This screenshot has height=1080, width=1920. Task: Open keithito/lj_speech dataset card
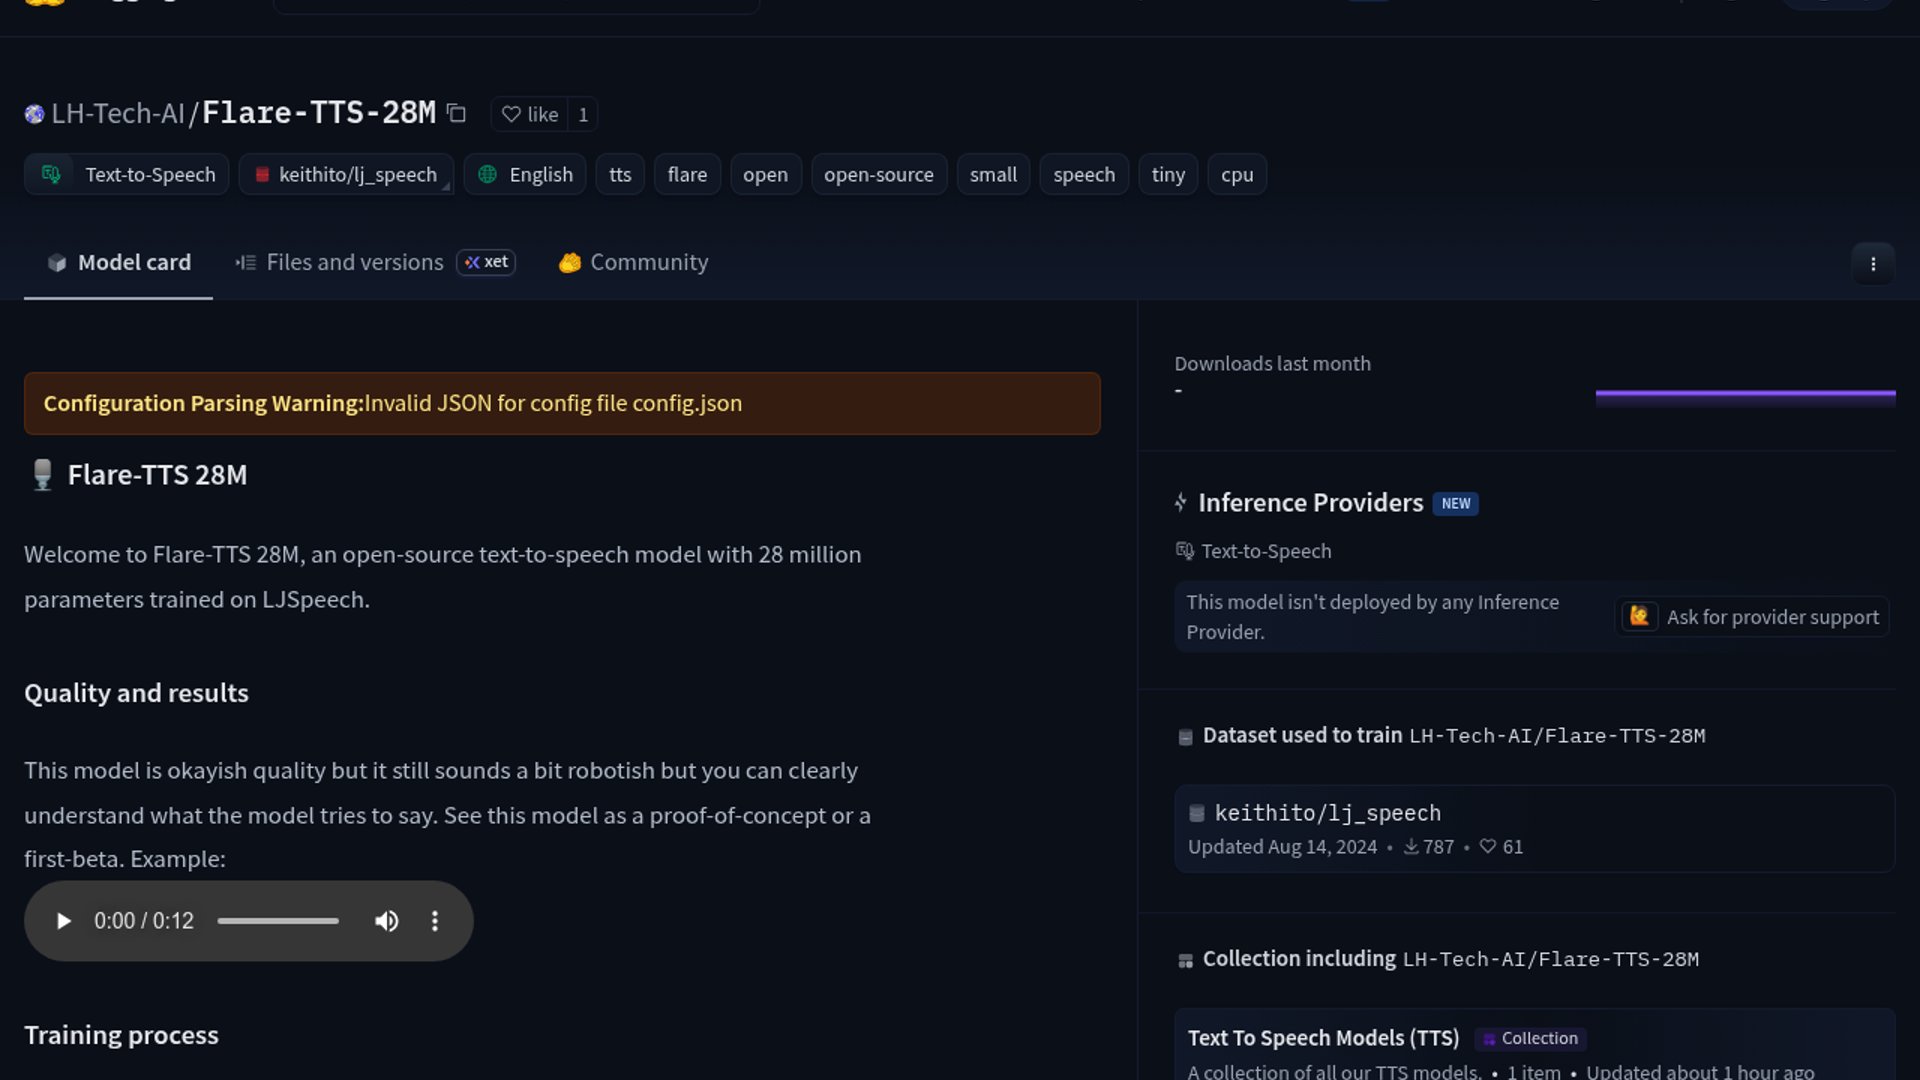(x=1534, y=829)
